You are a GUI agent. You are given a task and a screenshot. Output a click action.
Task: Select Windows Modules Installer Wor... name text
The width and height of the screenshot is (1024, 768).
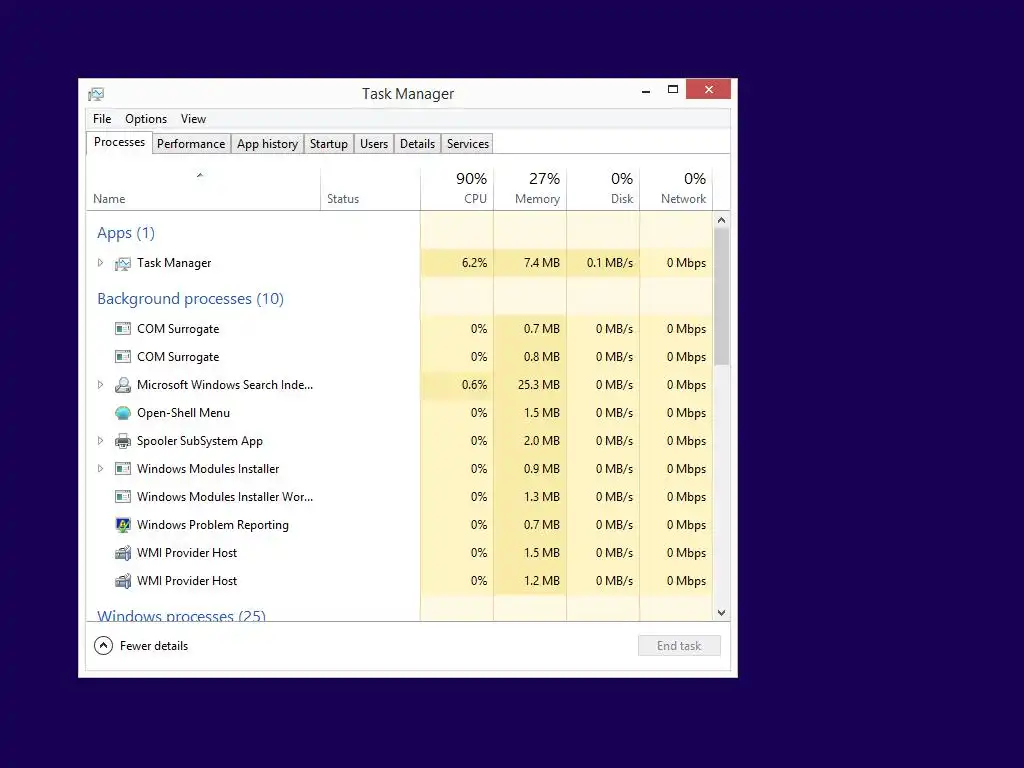(x=225, y=497)
